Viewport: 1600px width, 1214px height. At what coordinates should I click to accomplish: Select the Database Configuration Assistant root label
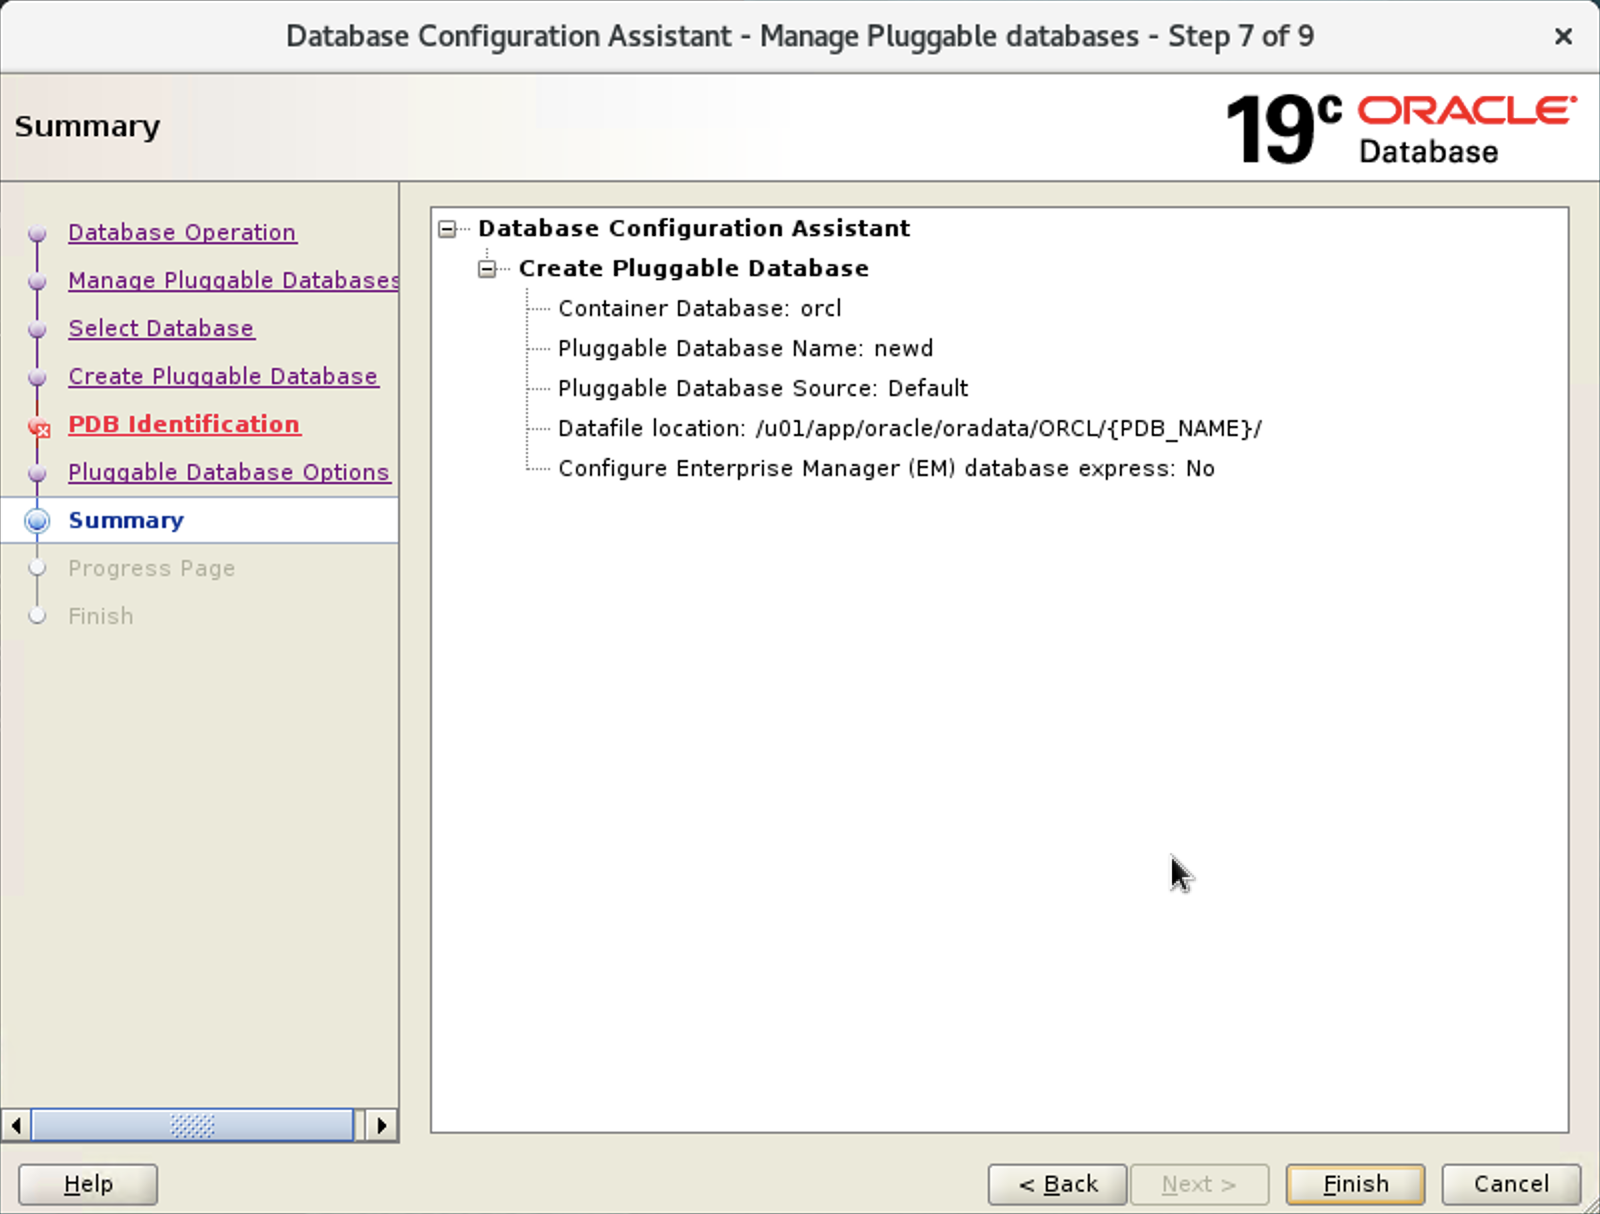click(x=694, y=228)
